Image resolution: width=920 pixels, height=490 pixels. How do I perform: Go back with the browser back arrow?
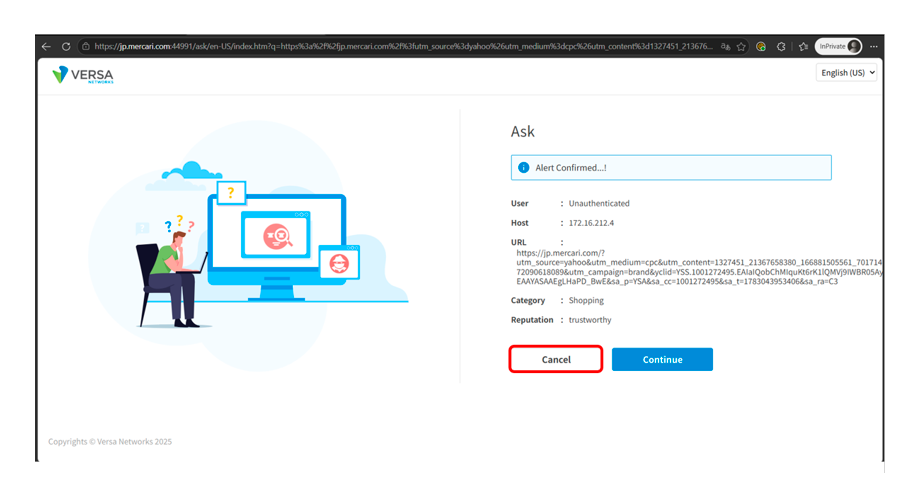pos(46,46)
